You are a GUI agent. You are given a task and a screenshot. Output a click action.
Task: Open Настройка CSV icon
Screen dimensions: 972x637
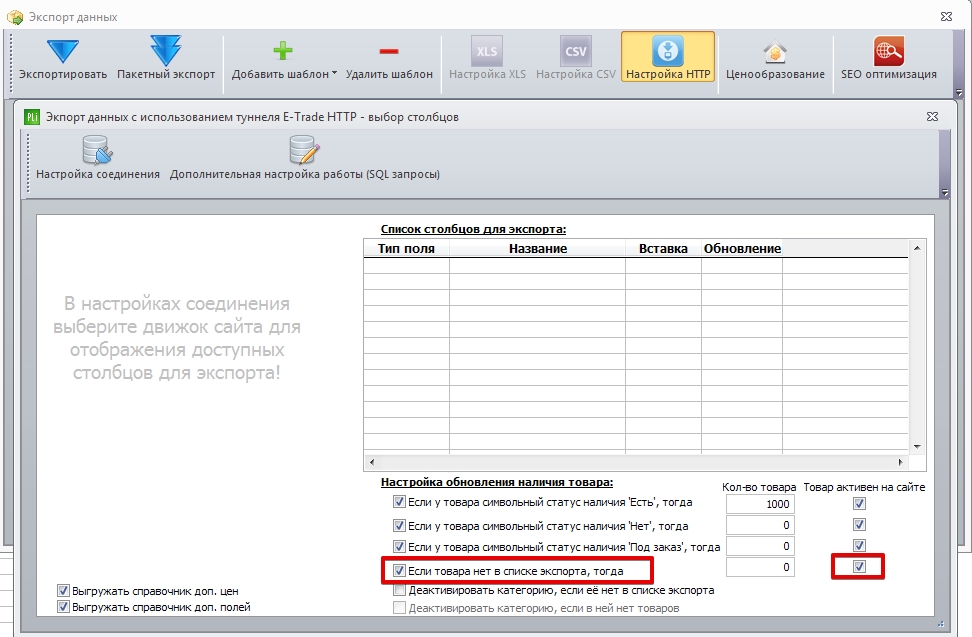tap(575, 51)
